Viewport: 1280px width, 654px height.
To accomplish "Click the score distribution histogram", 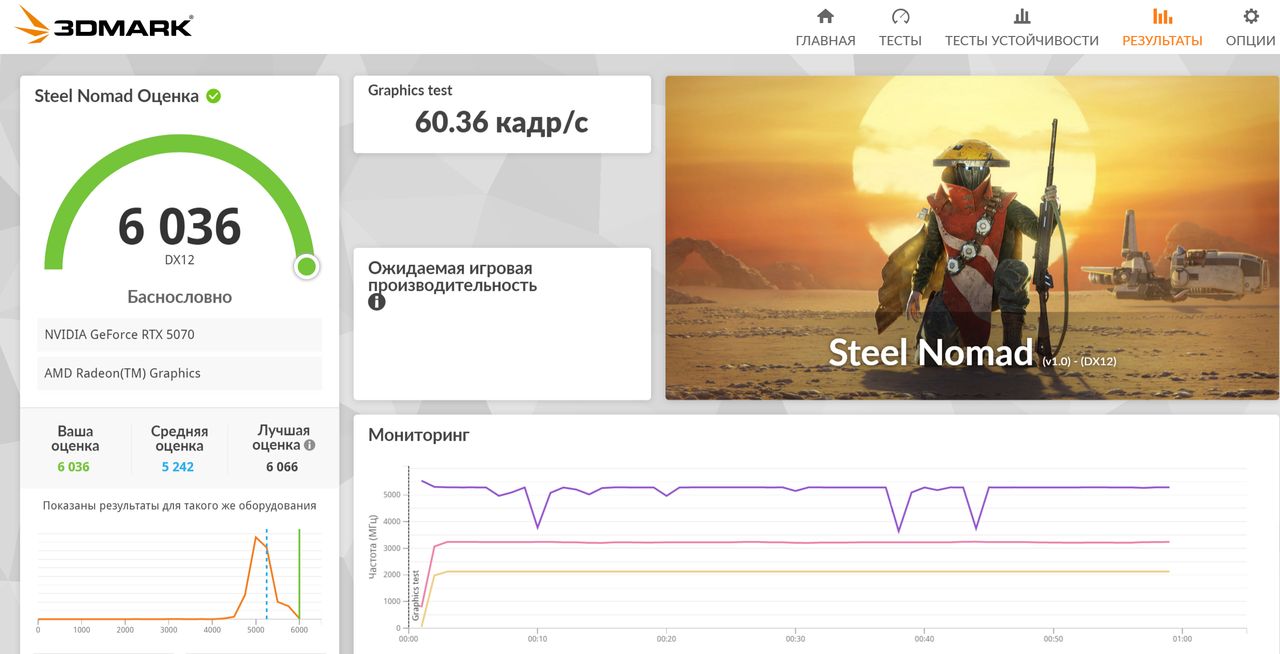I will click(180, 577).
